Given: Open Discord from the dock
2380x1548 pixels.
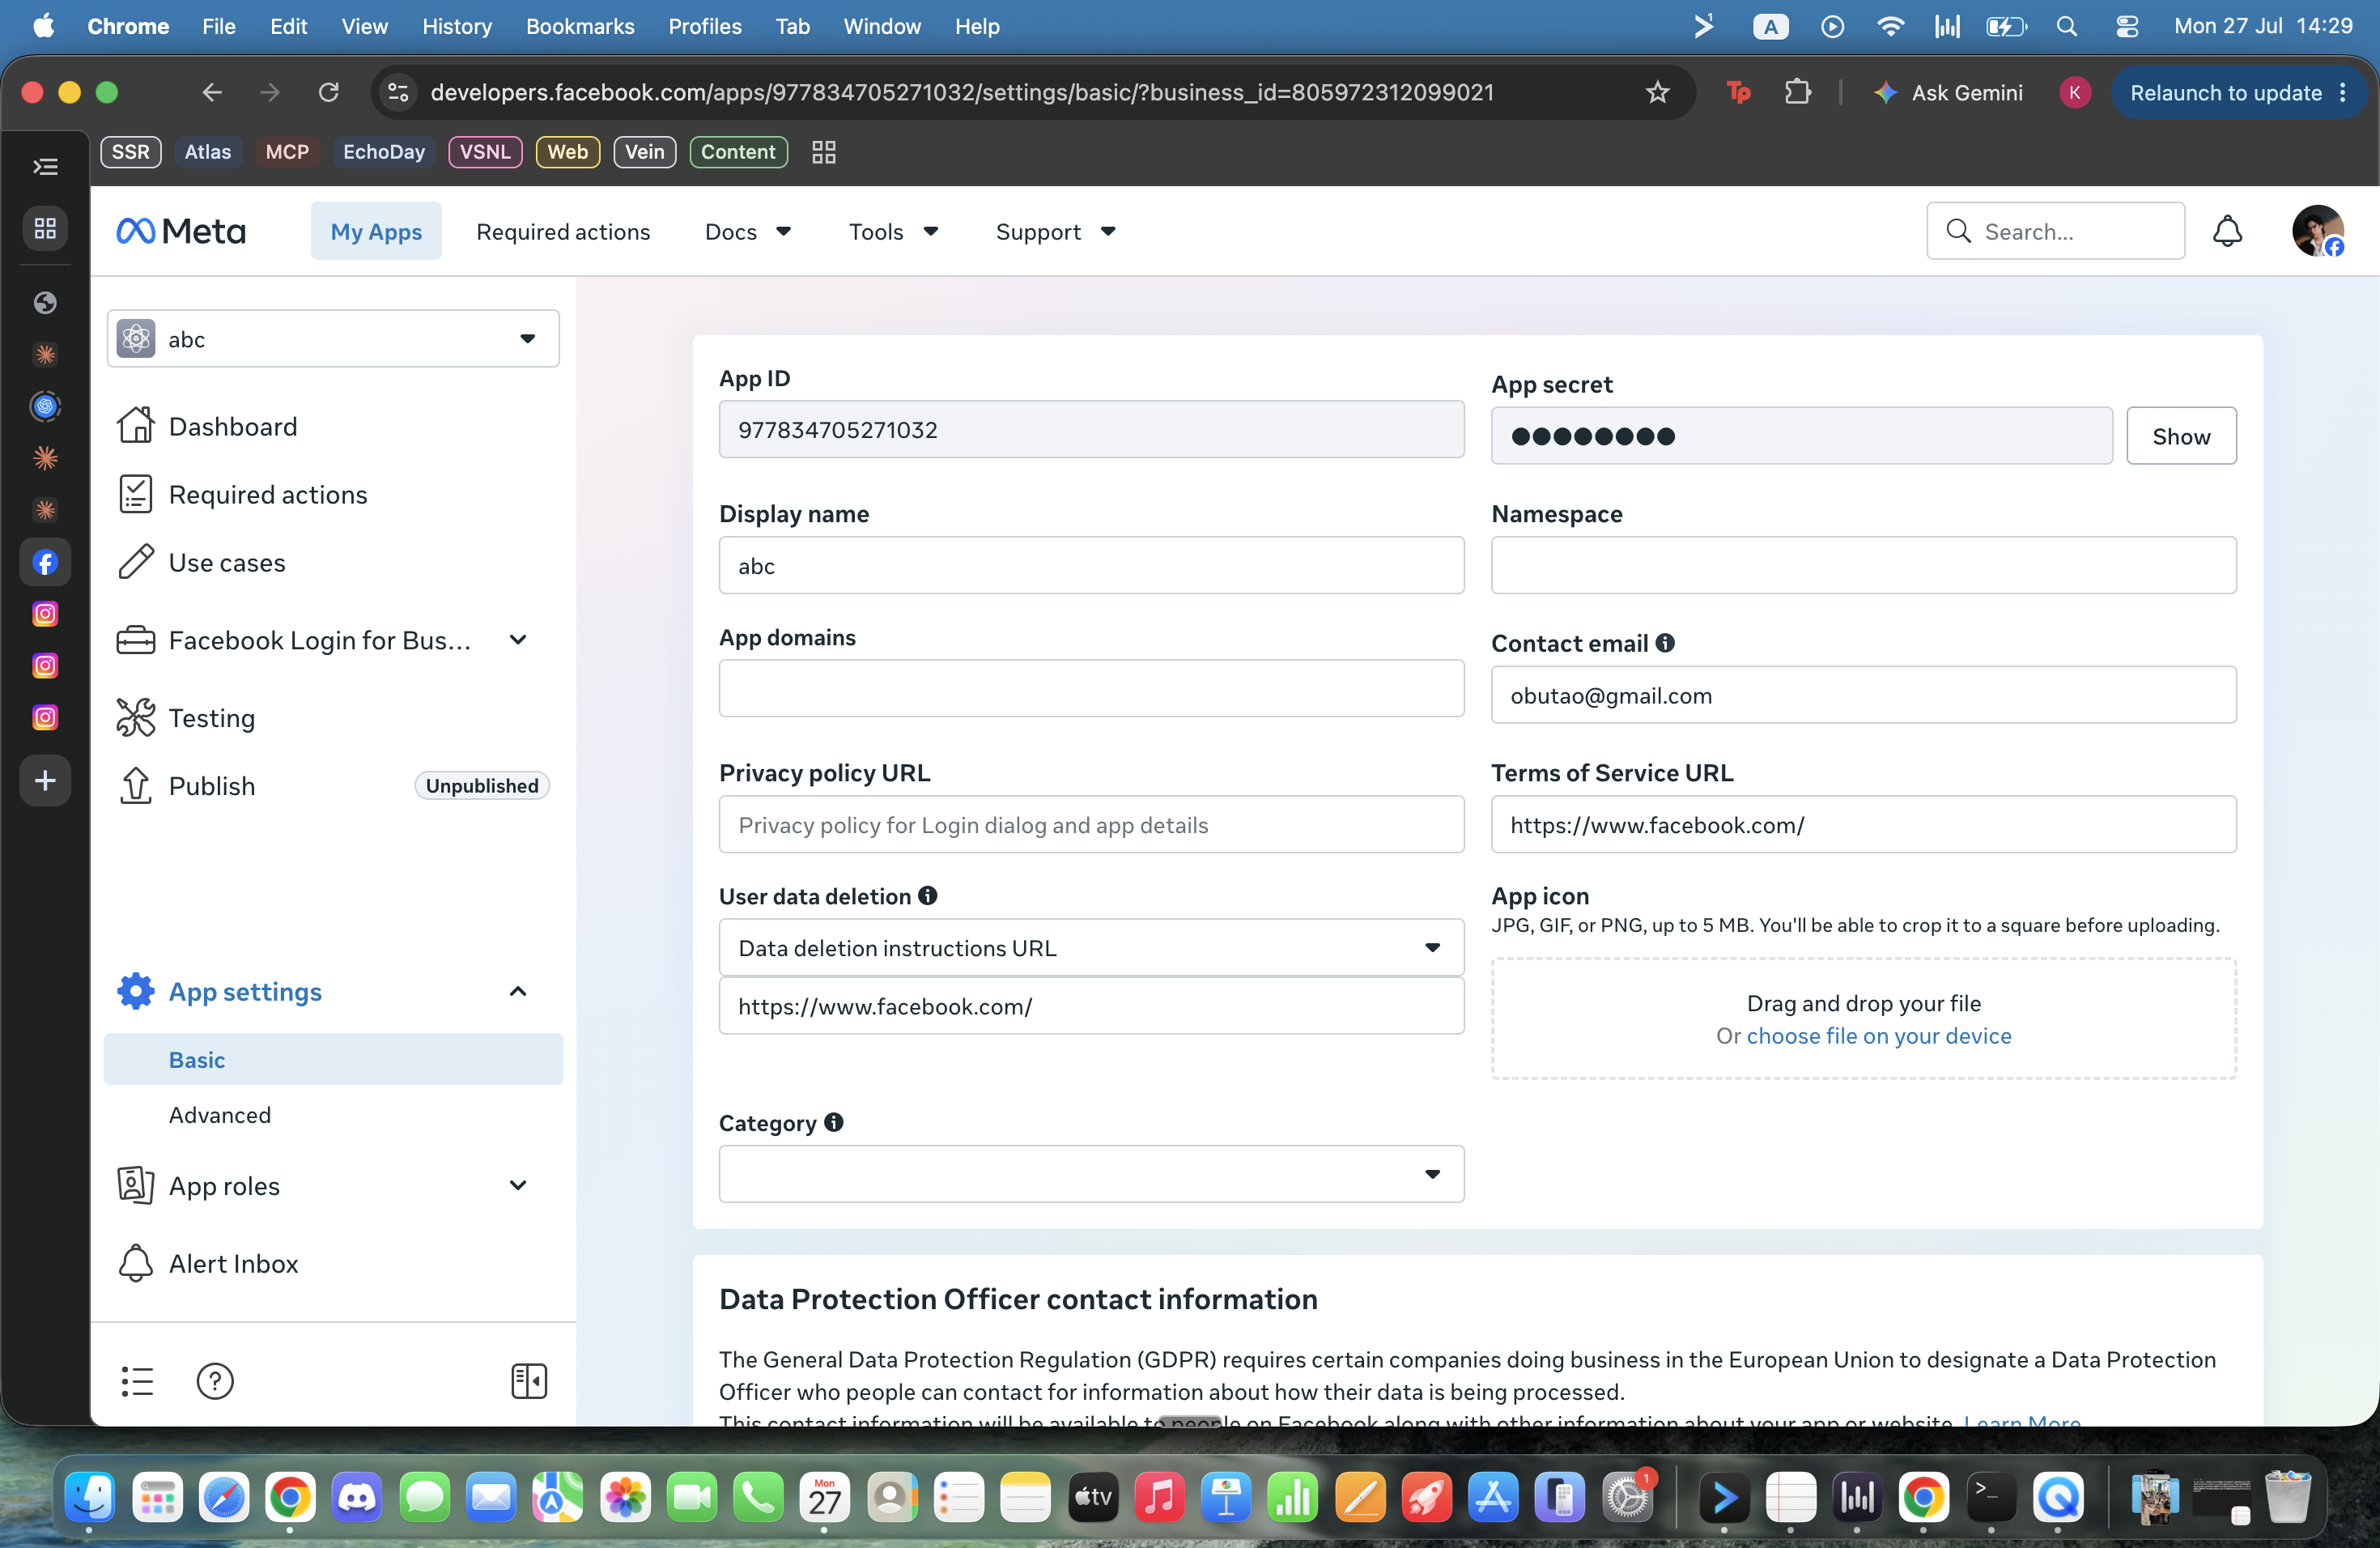Looking at the screenshot, I should click(x=357, y=1497).
